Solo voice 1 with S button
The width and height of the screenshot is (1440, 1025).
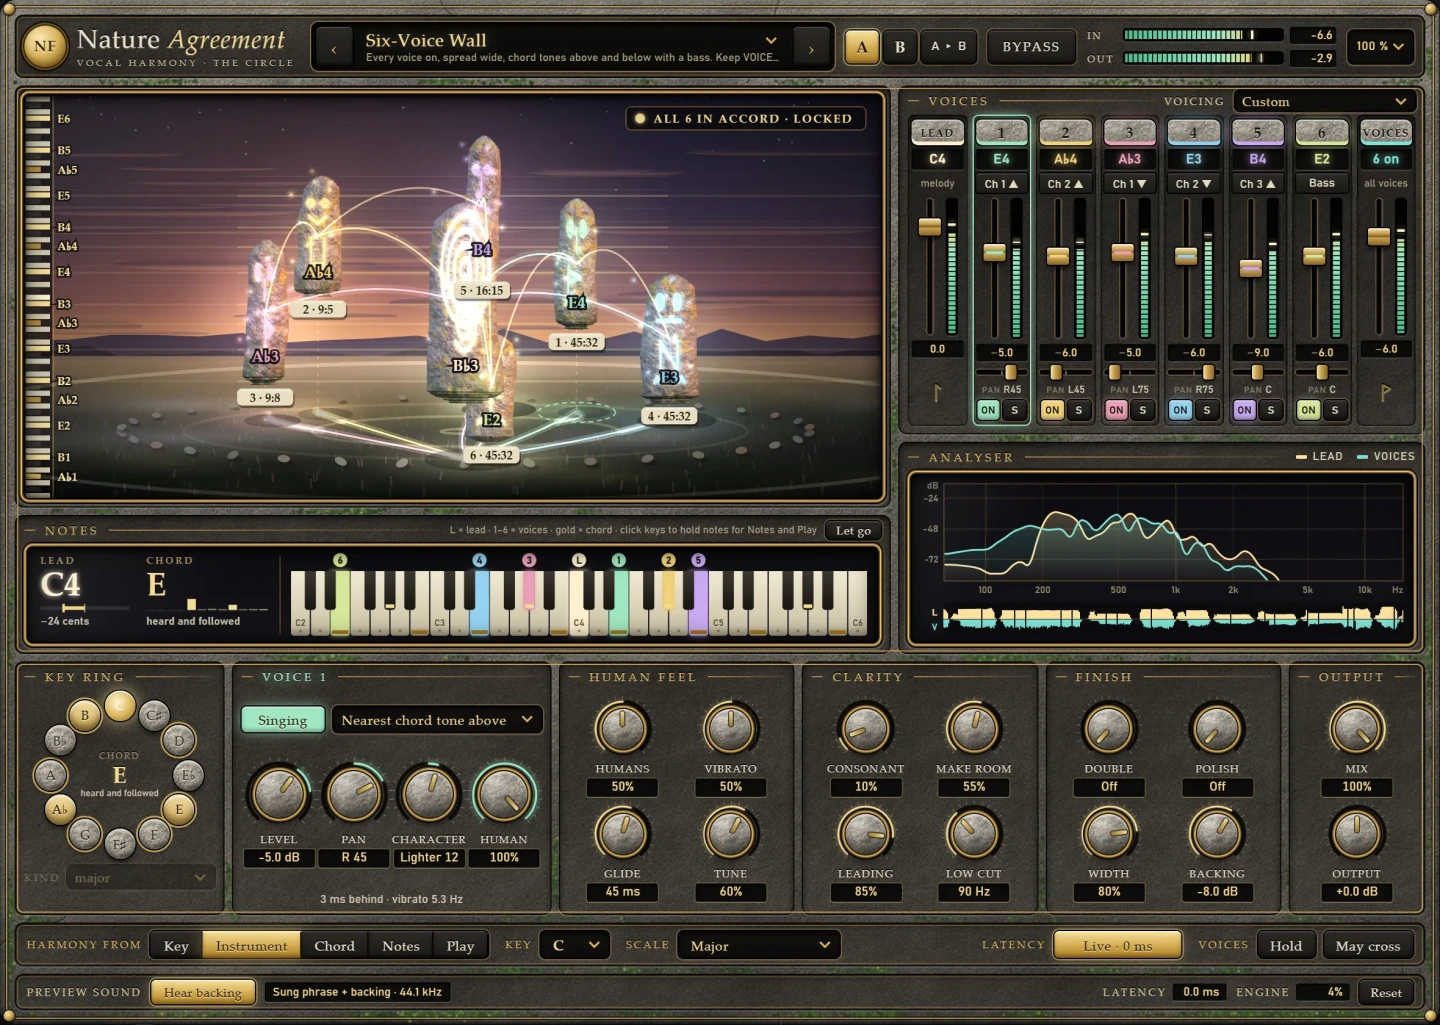1014,410
